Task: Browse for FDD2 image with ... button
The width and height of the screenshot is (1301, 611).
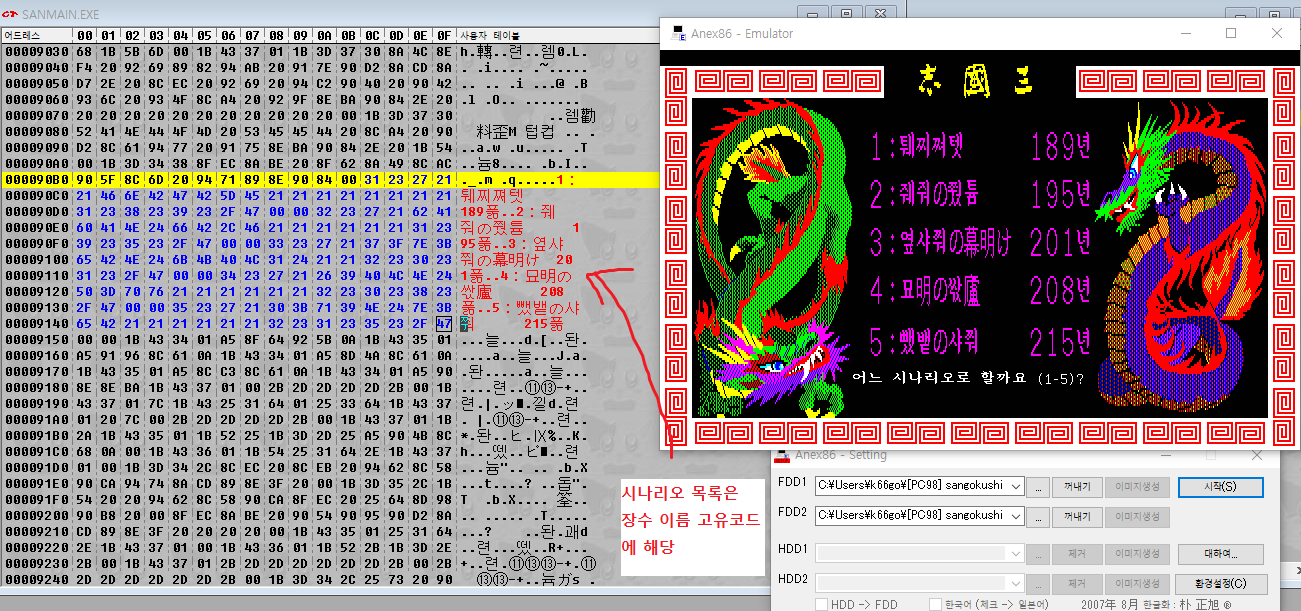Action: coord(1040,517)
